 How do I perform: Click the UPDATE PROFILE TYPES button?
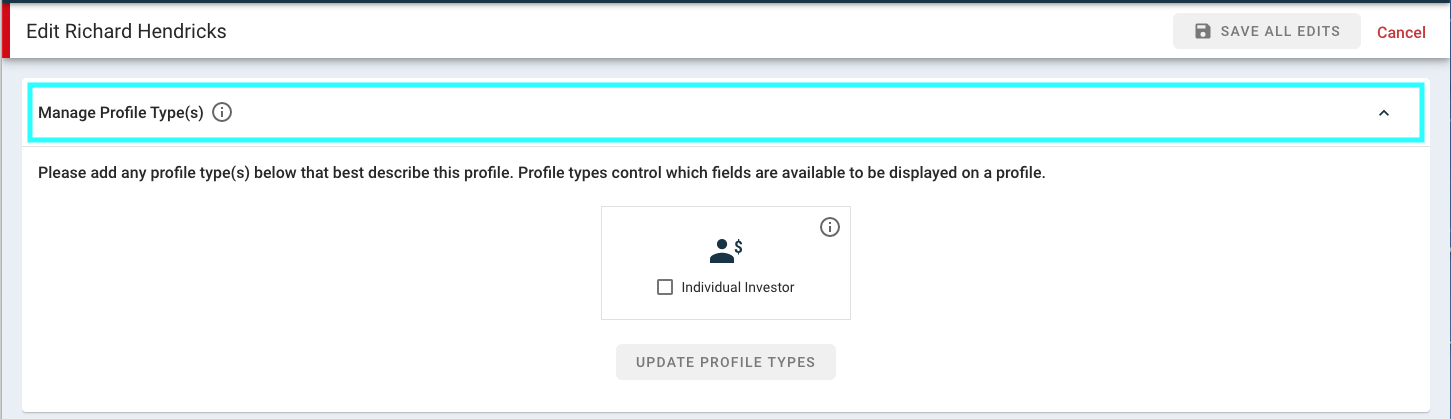pos(726,362)
